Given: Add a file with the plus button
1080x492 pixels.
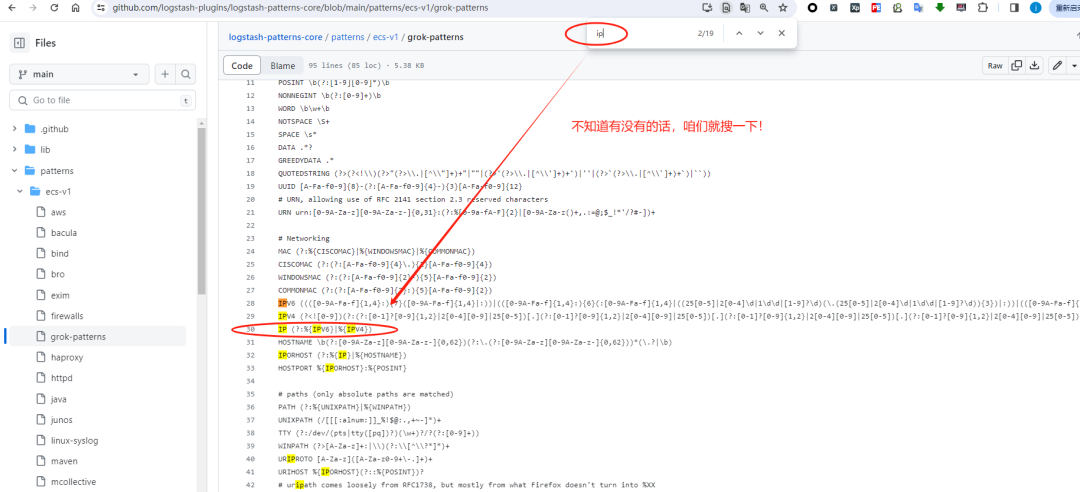Looking at the screenshot, I should (165, 74).
